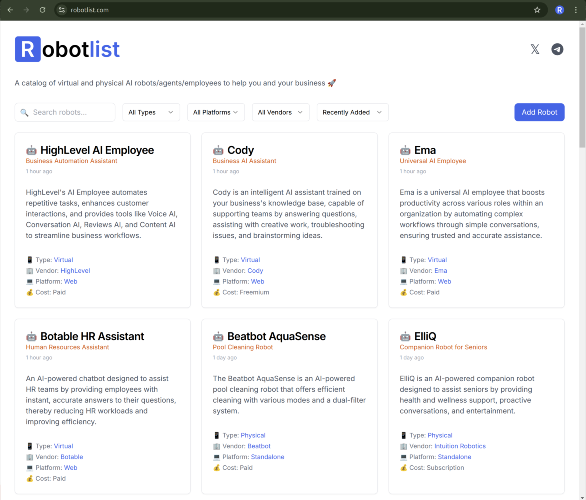The height and width of the screenshot is (500, 586).
Task: Expand the All Types dropdown
Action: coord(151,112)
